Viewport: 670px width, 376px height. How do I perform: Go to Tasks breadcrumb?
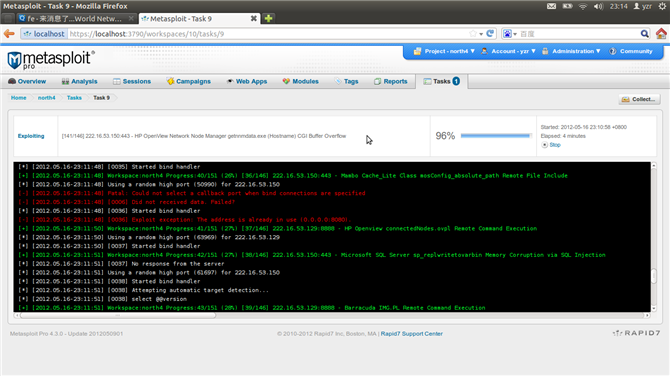pos(74,98)
